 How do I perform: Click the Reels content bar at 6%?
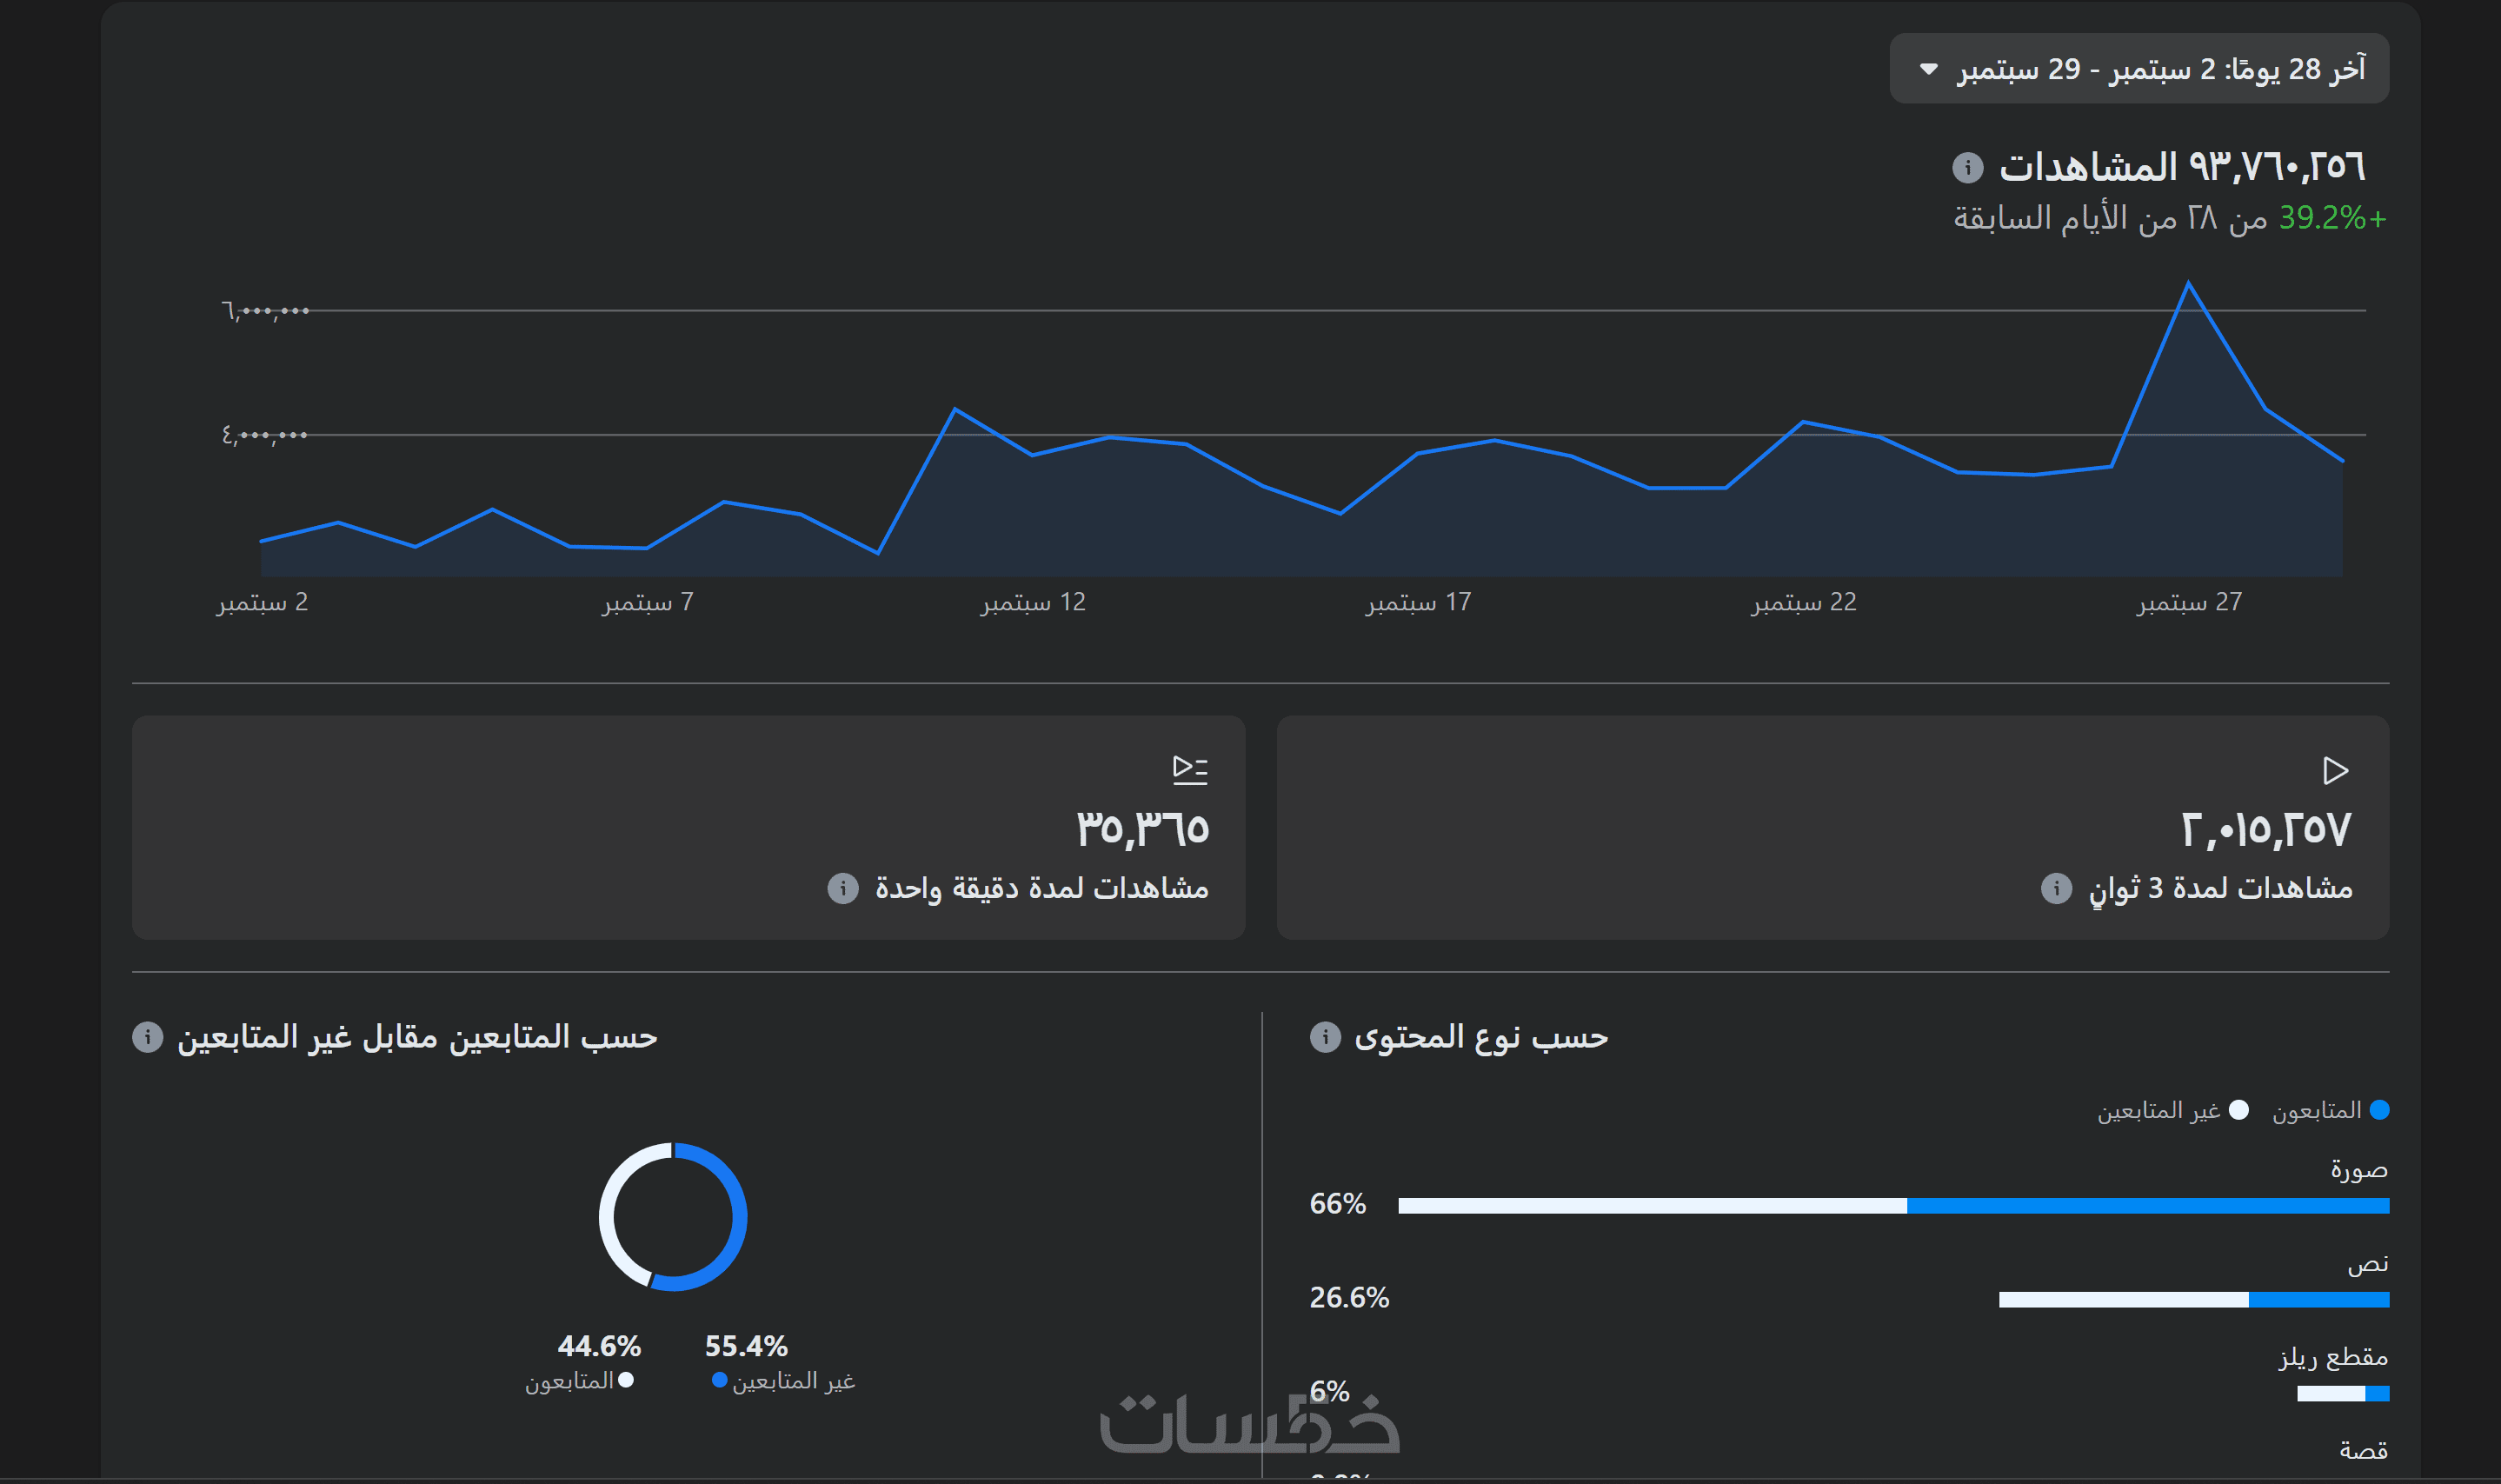click(2342, 1393)
